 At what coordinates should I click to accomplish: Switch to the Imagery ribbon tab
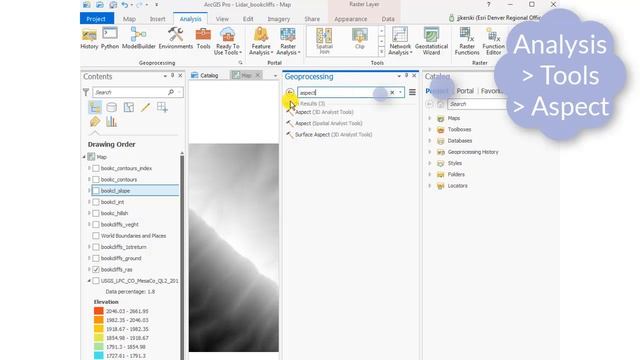pyautogui.click(x=278, y=19)
